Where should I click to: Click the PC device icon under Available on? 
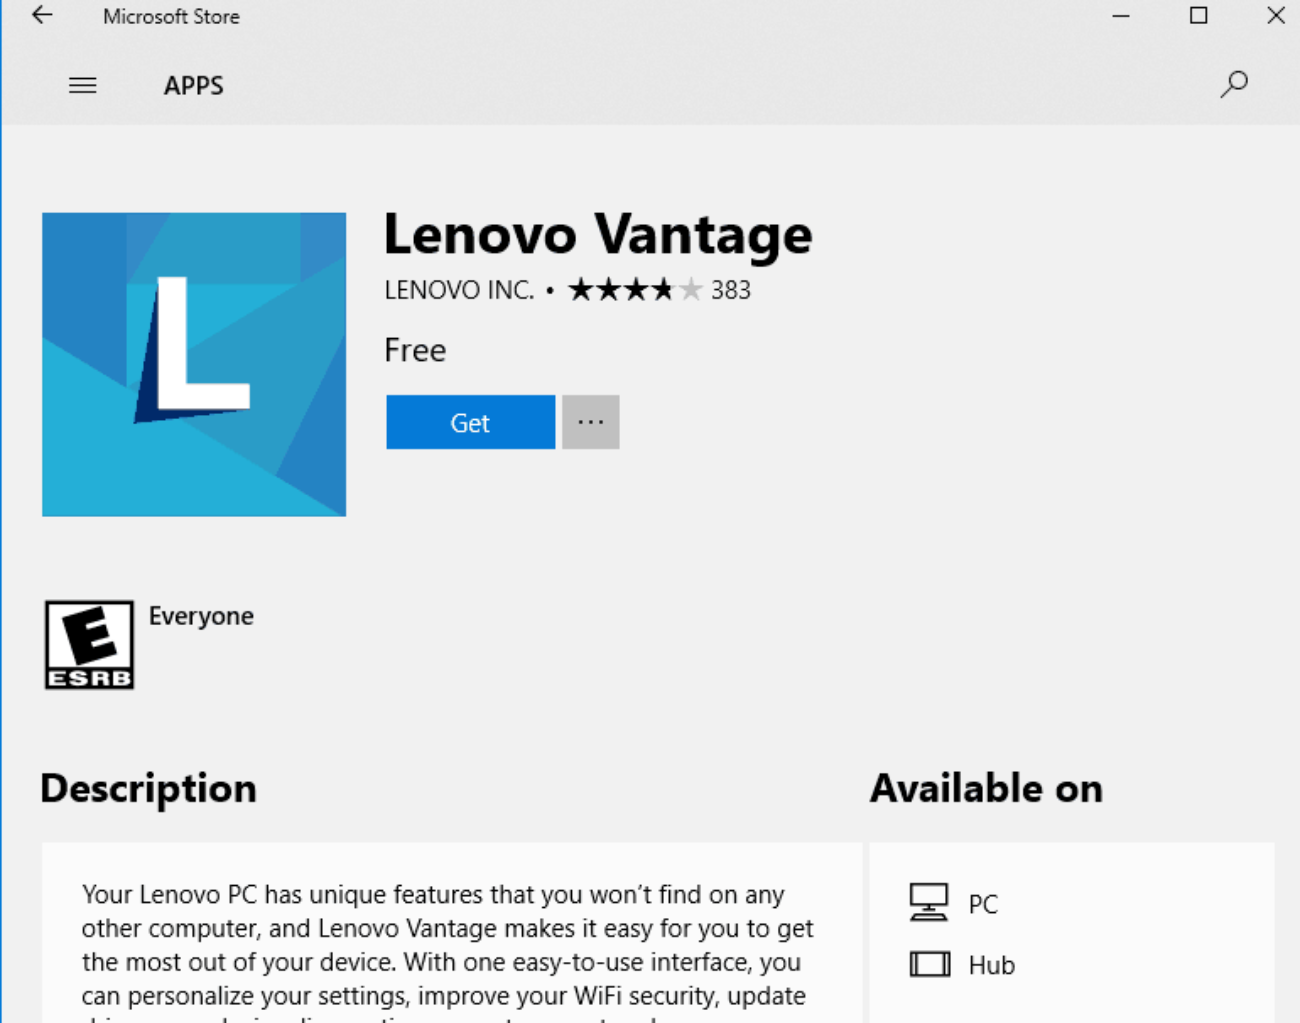(928, 900)
